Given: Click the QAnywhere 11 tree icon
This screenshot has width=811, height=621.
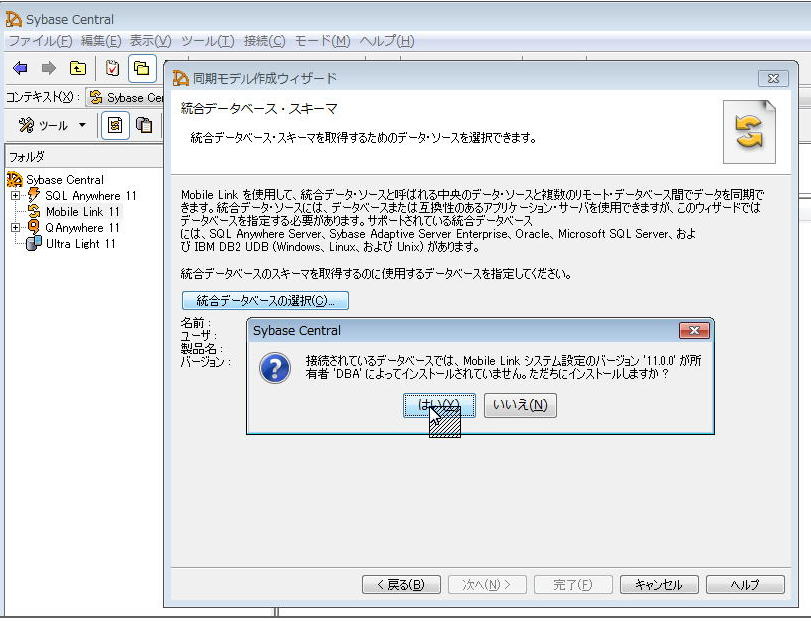Looking at the screenshot, I should click(33, 228).
